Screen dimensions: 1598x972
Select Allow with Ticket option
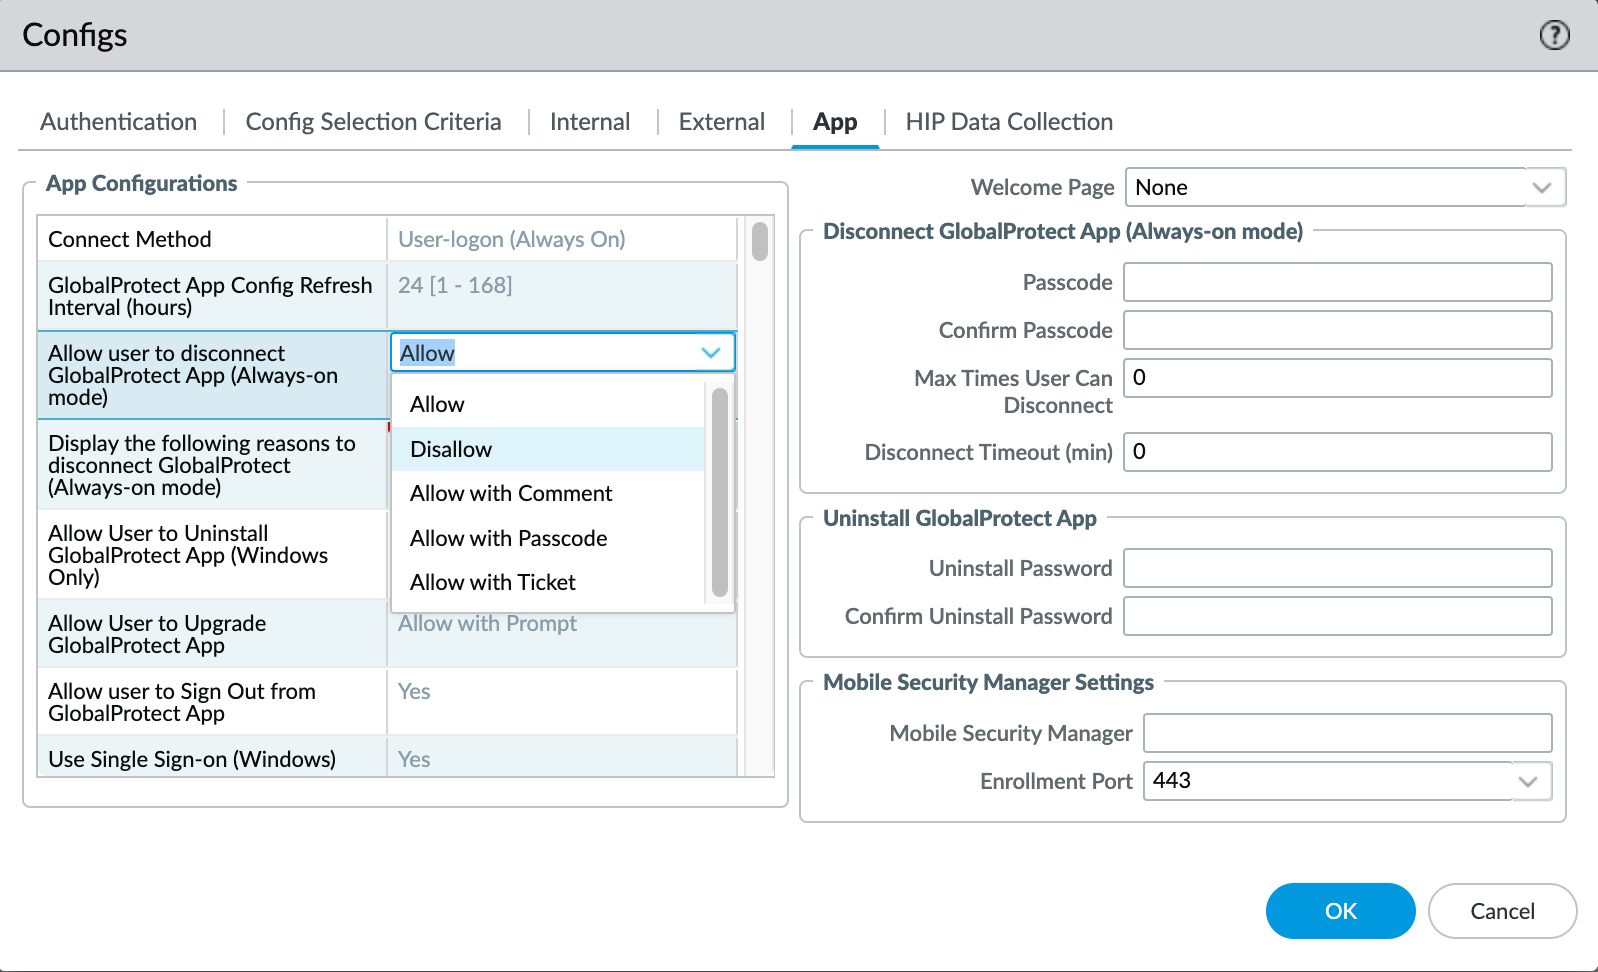pyautogui.click(x=548, y=582)
